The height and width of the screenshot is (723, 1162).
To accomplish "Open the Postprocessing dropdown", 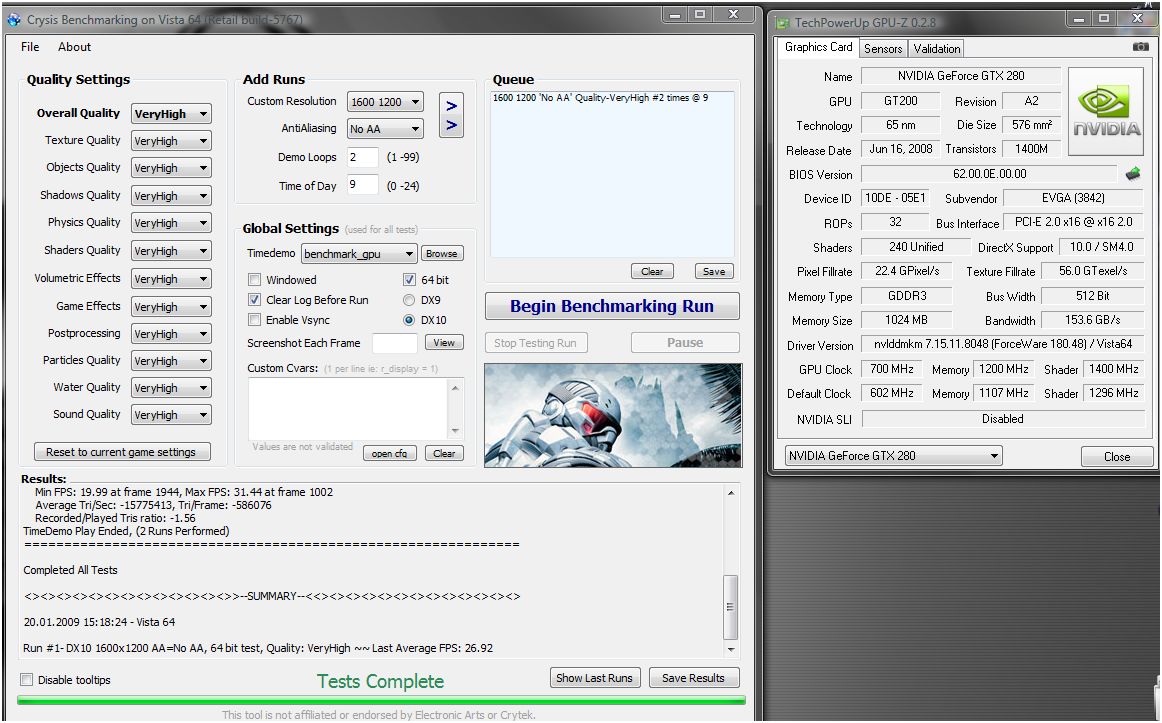I will click(171, 334).
